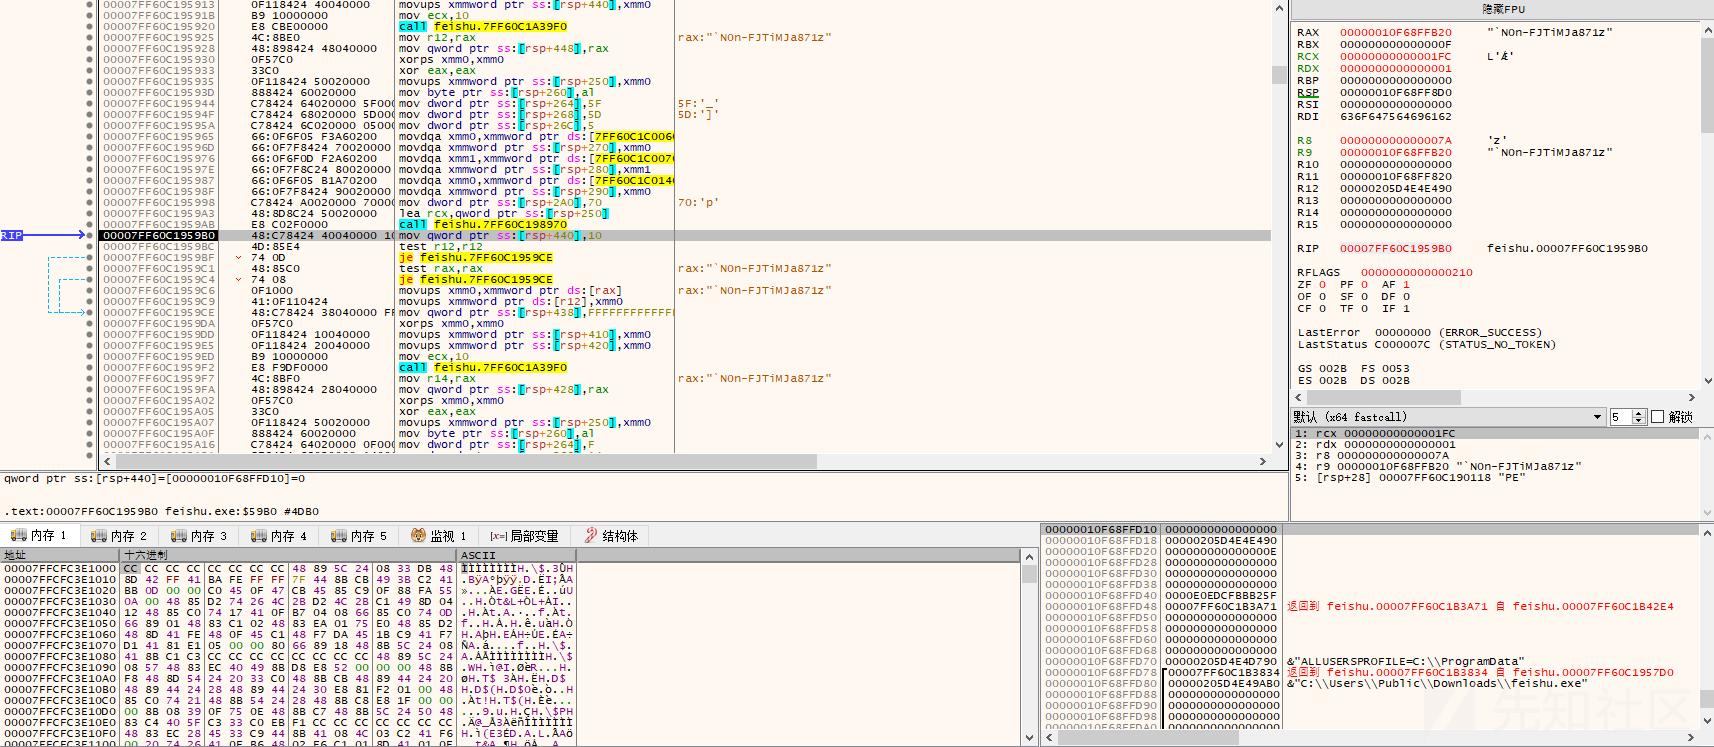This screenshot has width=1714, height=747.
Task: Toggle breakpoint on 'test r12,r12' row
Action: [x=90, y=247]
